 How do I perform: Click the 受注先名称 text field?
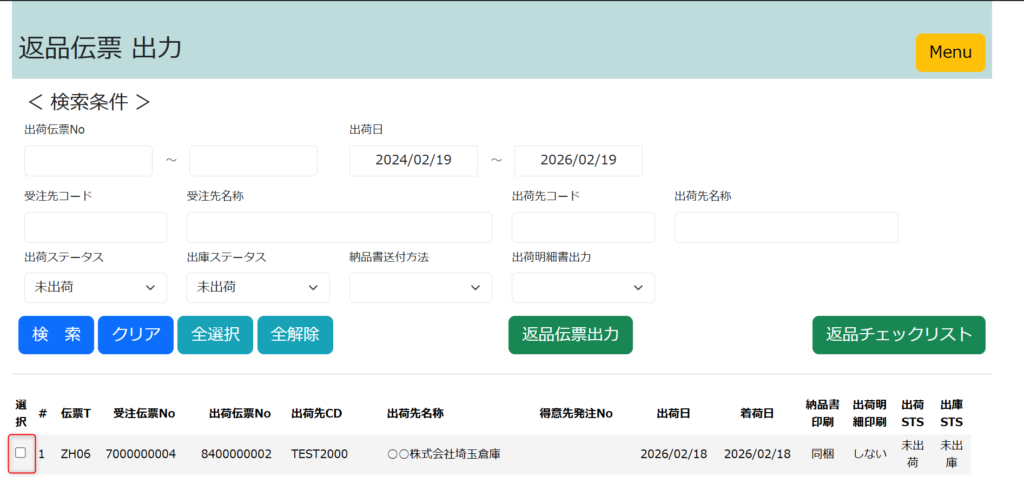339,227
